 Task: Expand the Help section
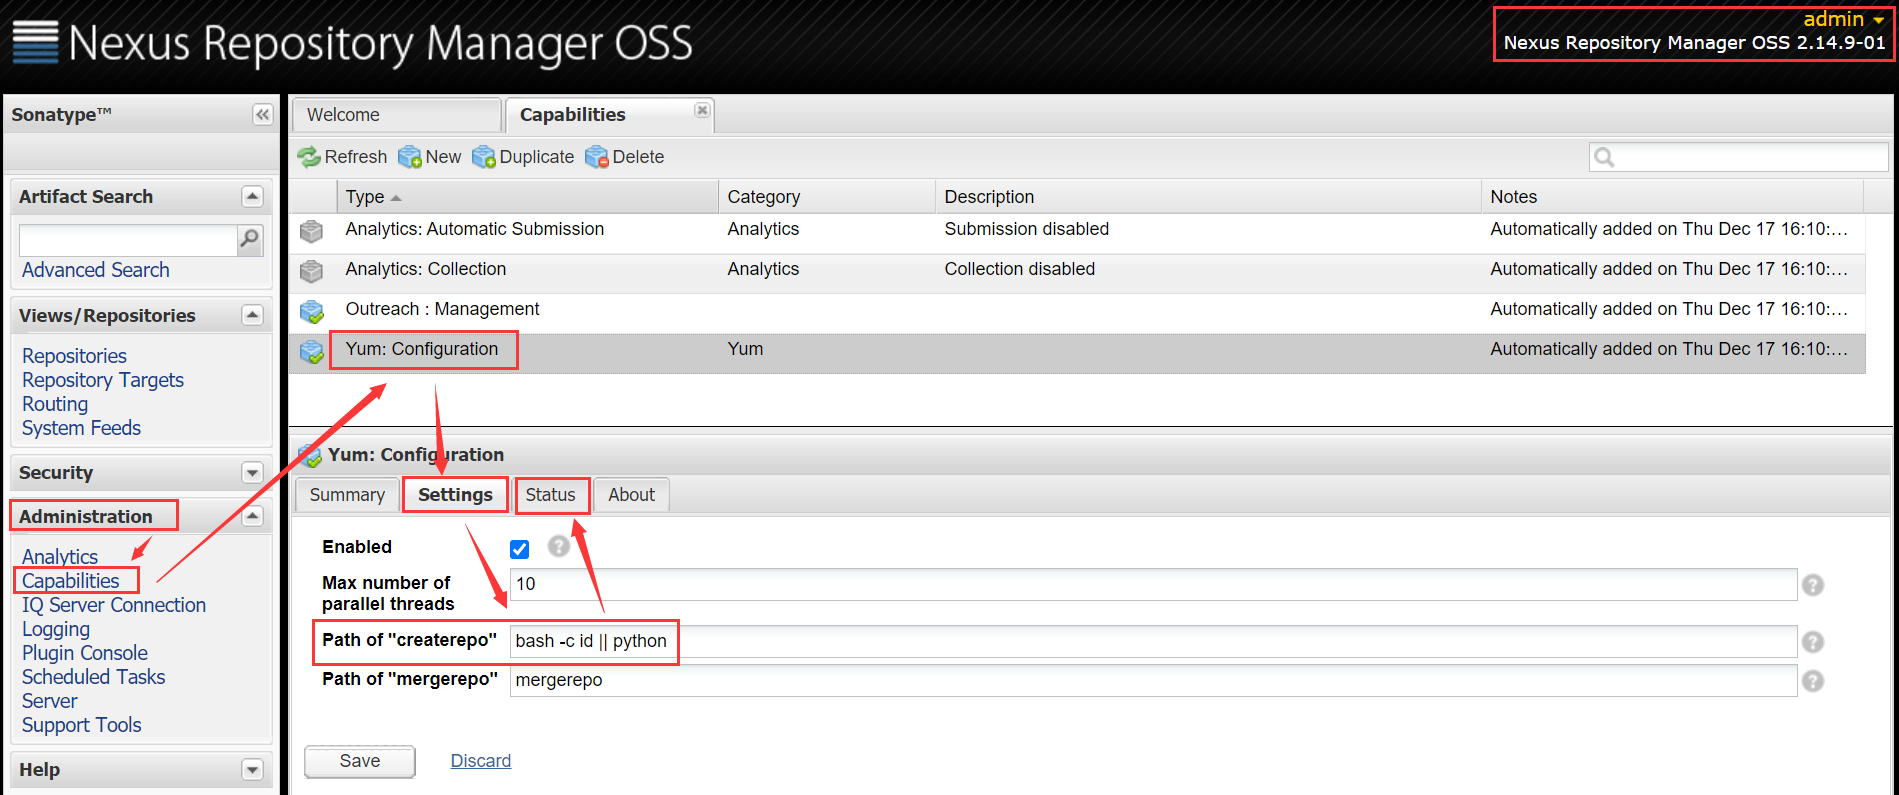pos(252,770)
